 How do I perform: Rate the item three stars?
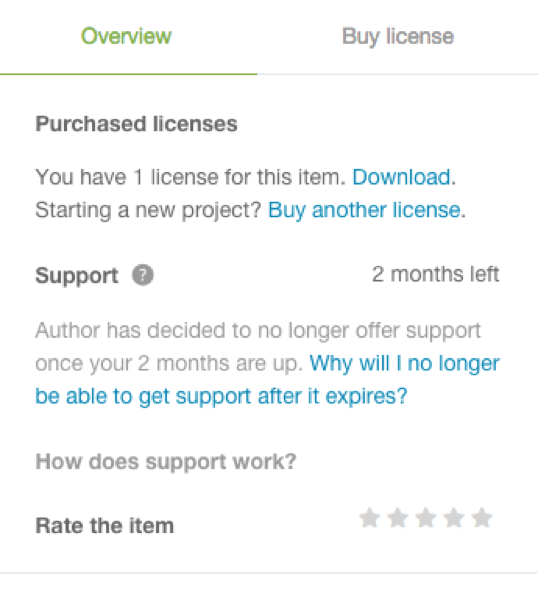426,518
